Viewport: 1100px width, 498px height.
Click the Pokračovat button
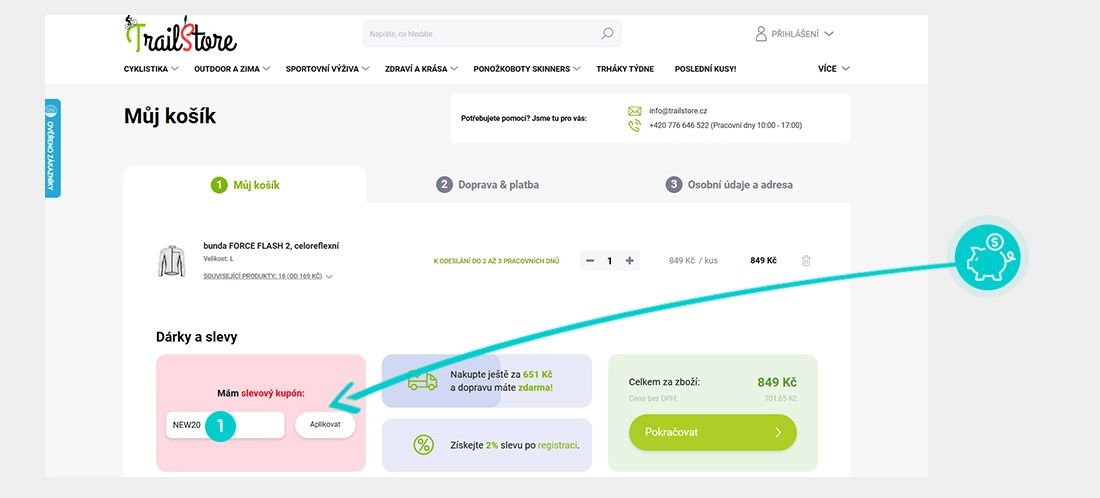713,432
